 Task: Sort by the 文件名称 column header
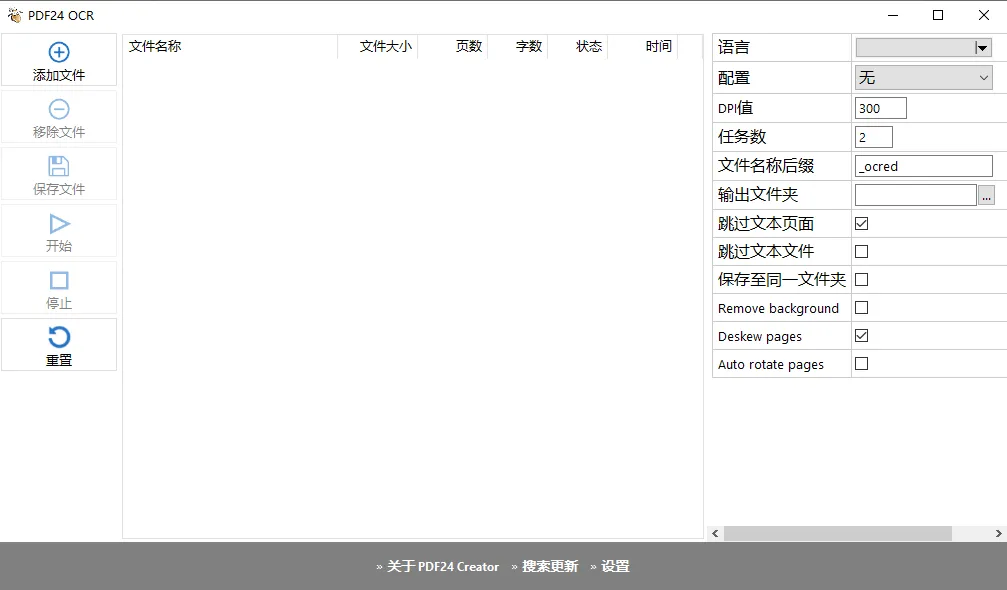click(x=230, y=46)
